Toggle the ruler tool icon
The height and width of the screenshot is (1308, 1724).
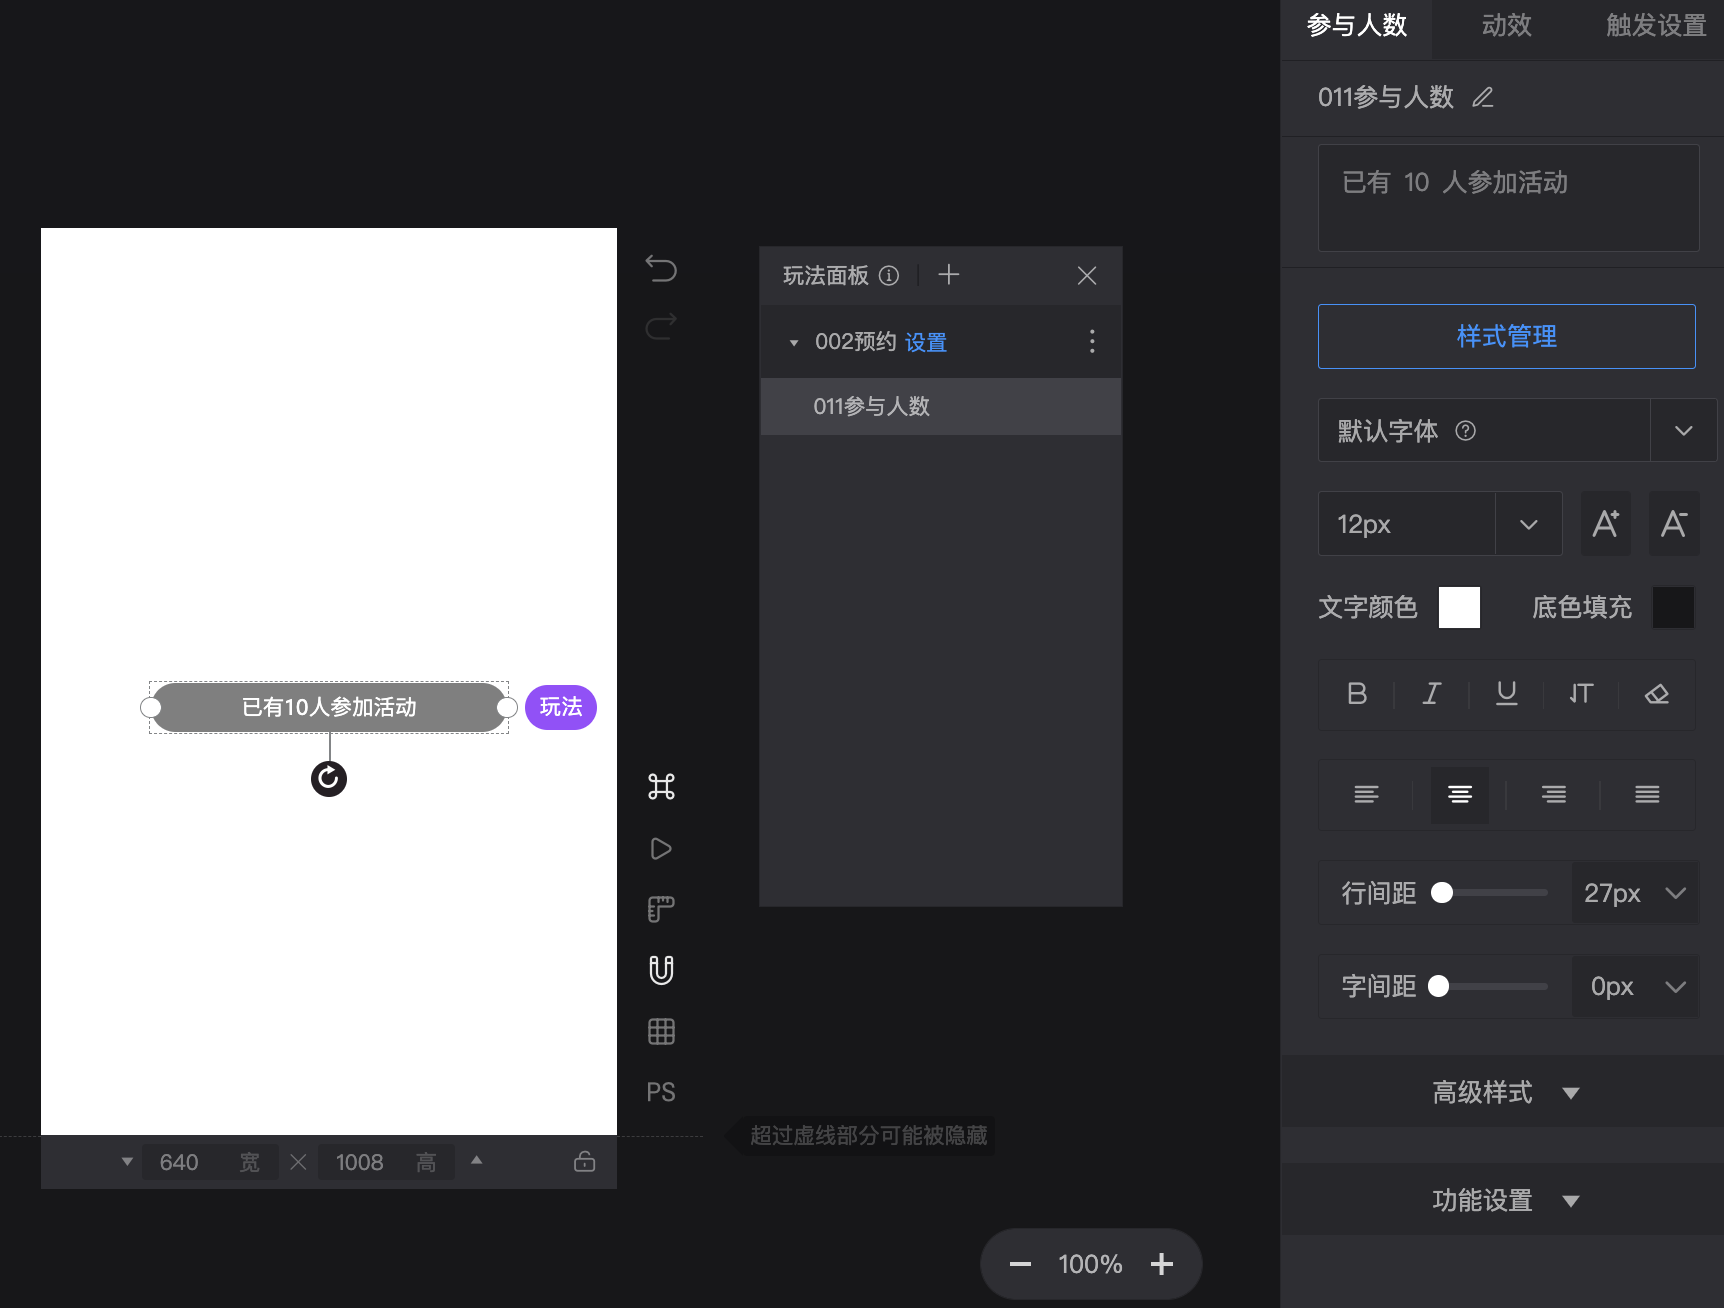pyautogui.click(x=661, y=909)
